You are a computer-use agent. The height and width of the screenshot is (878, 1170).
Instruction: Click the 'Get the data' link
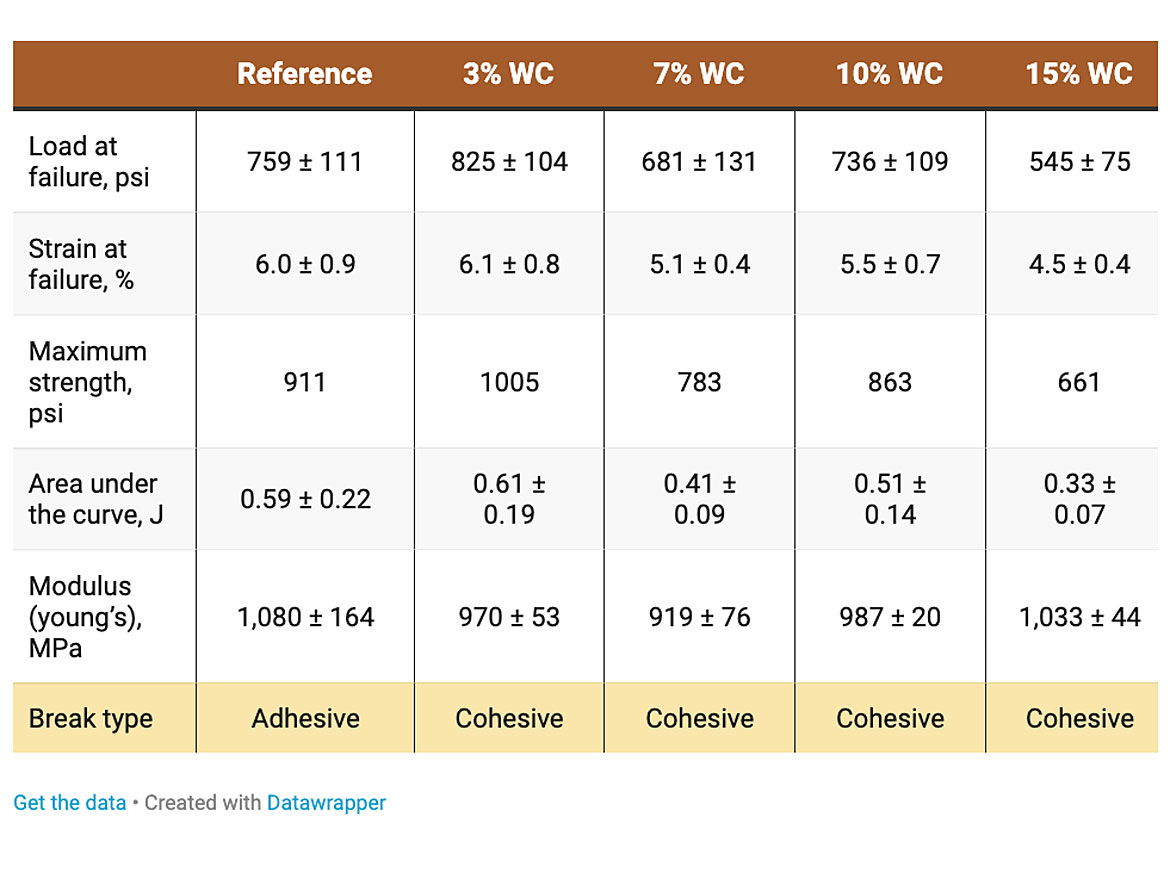tap(70, 802)
